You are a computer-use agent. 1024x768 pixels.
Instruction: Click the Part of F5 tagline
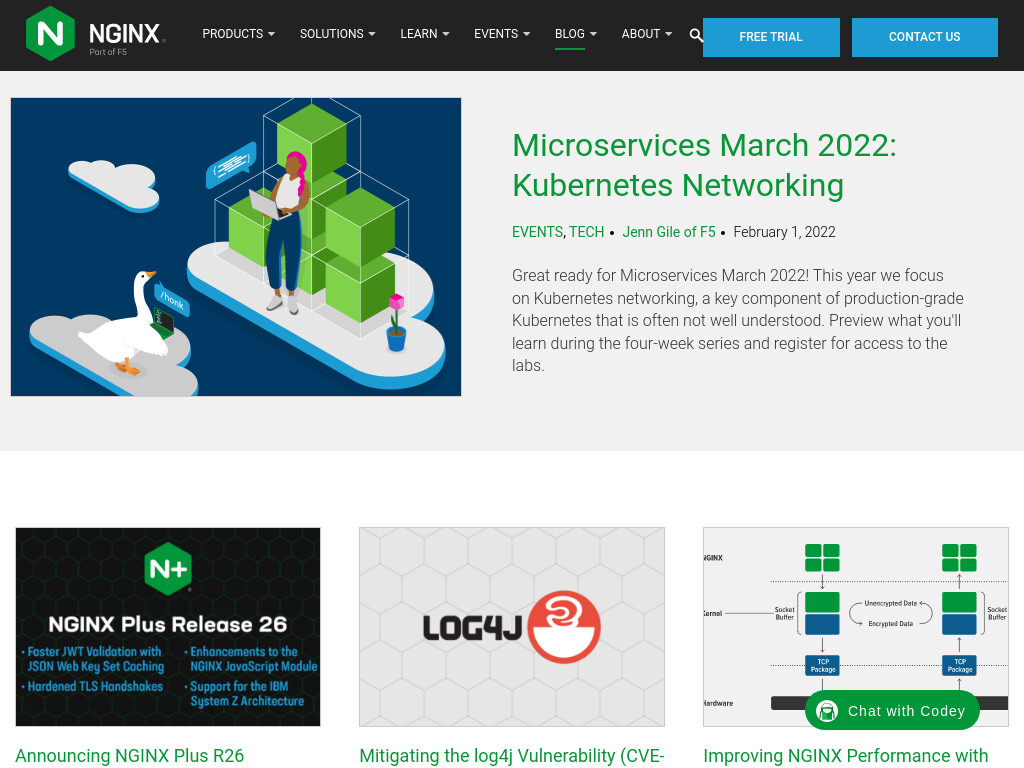(108, 52)
